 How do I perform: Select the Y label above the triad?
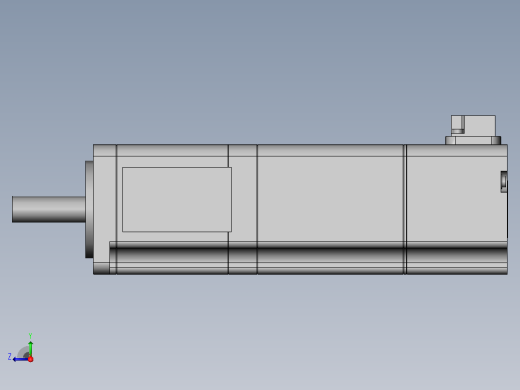coord(30,336)
